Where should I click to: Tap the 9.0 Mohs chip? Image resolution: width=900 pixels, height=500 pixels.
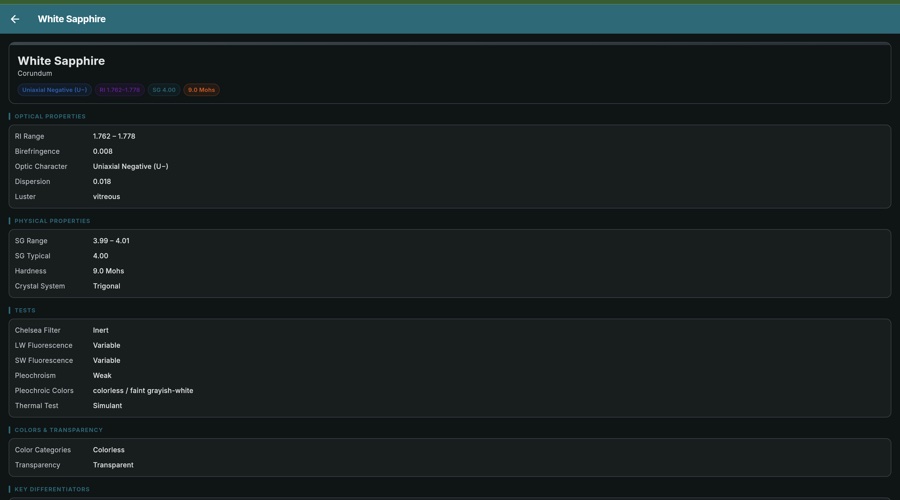point(201,90)
